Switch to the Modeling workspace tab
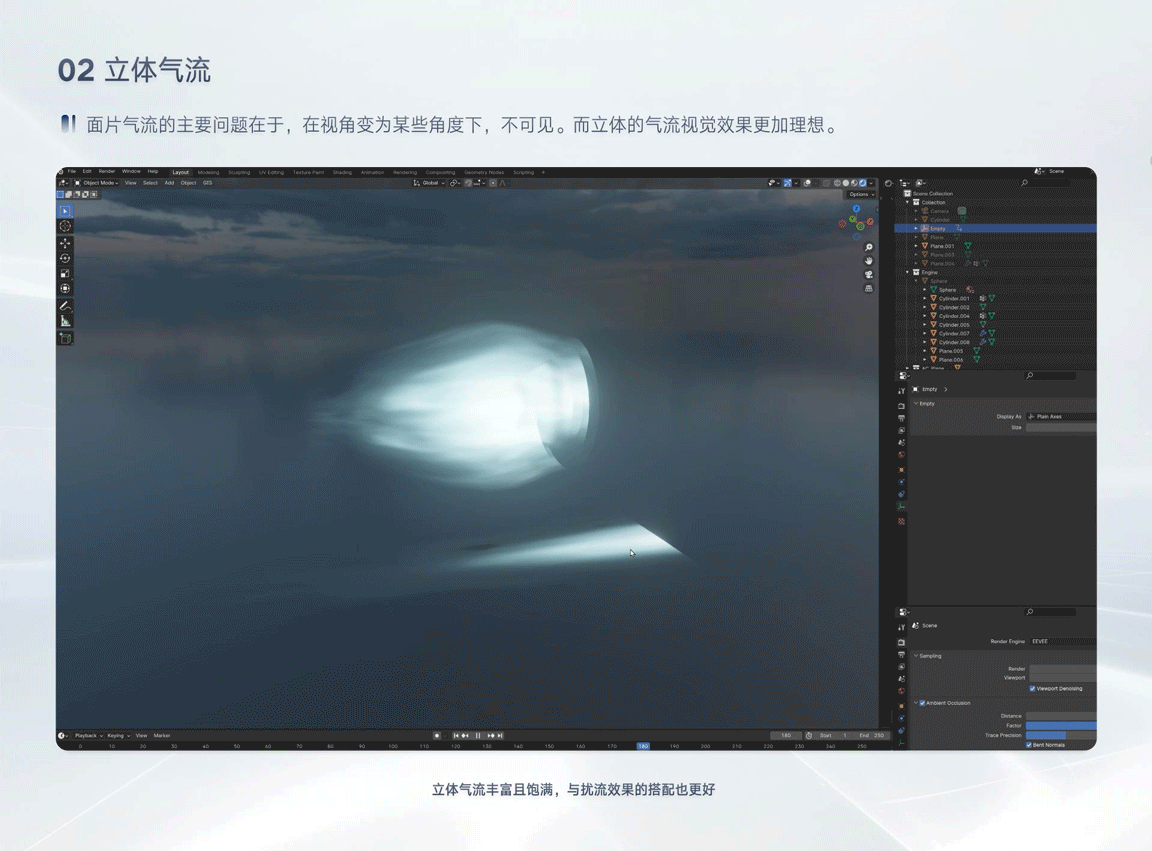The height and width of the screenshot is (851, 1152). tap(208, 173)
